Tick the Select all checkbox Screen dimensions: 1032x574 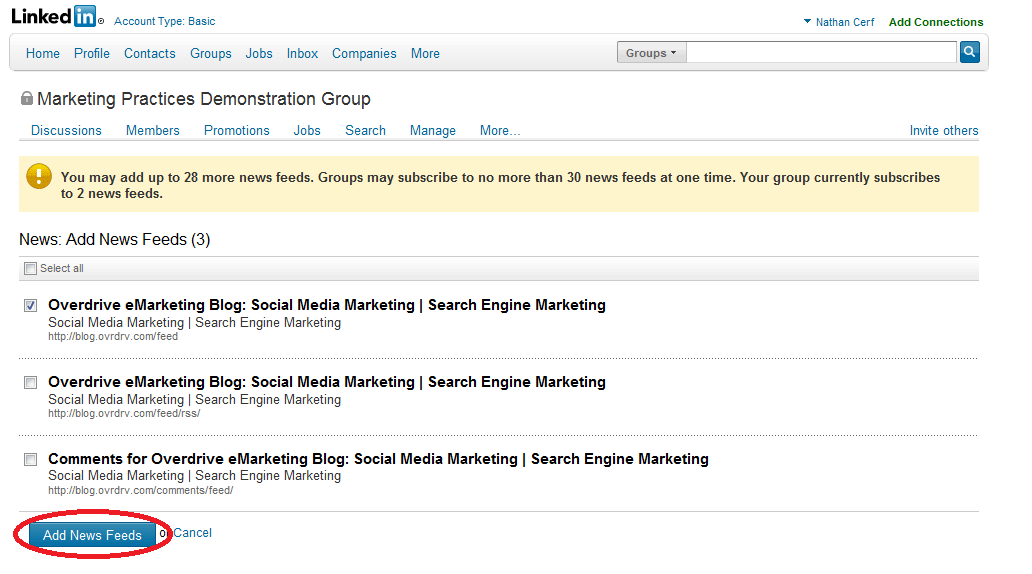(x=30, y=269)
